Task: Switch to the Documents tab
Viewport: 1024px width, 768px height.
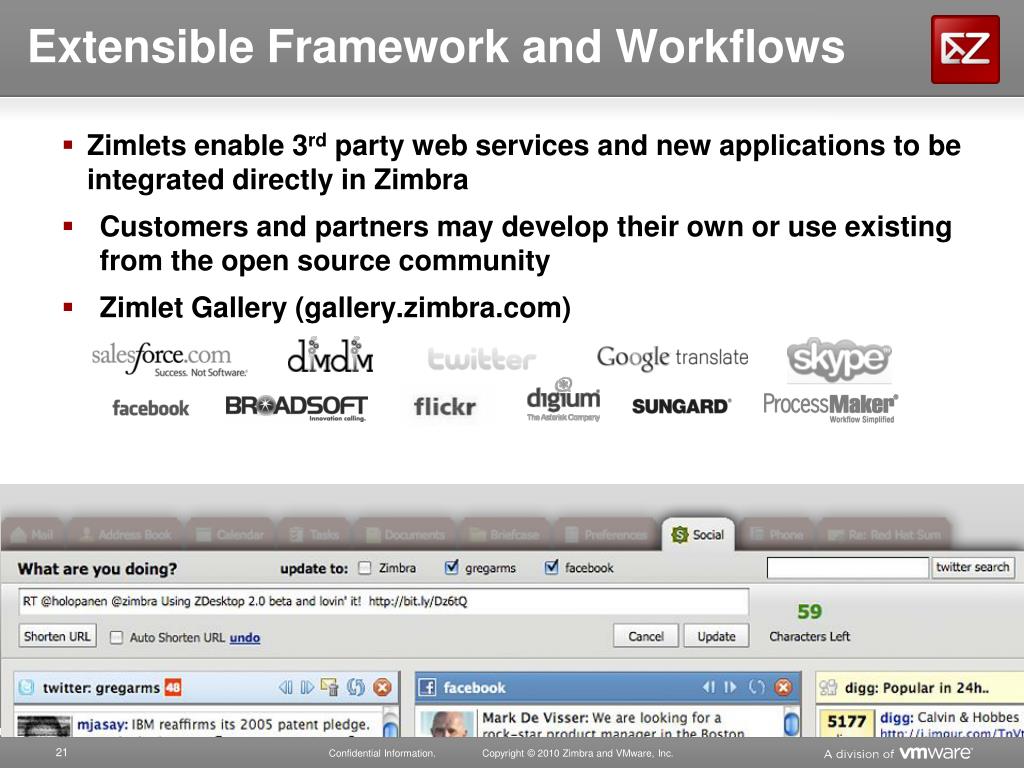Action: [406, 534]
